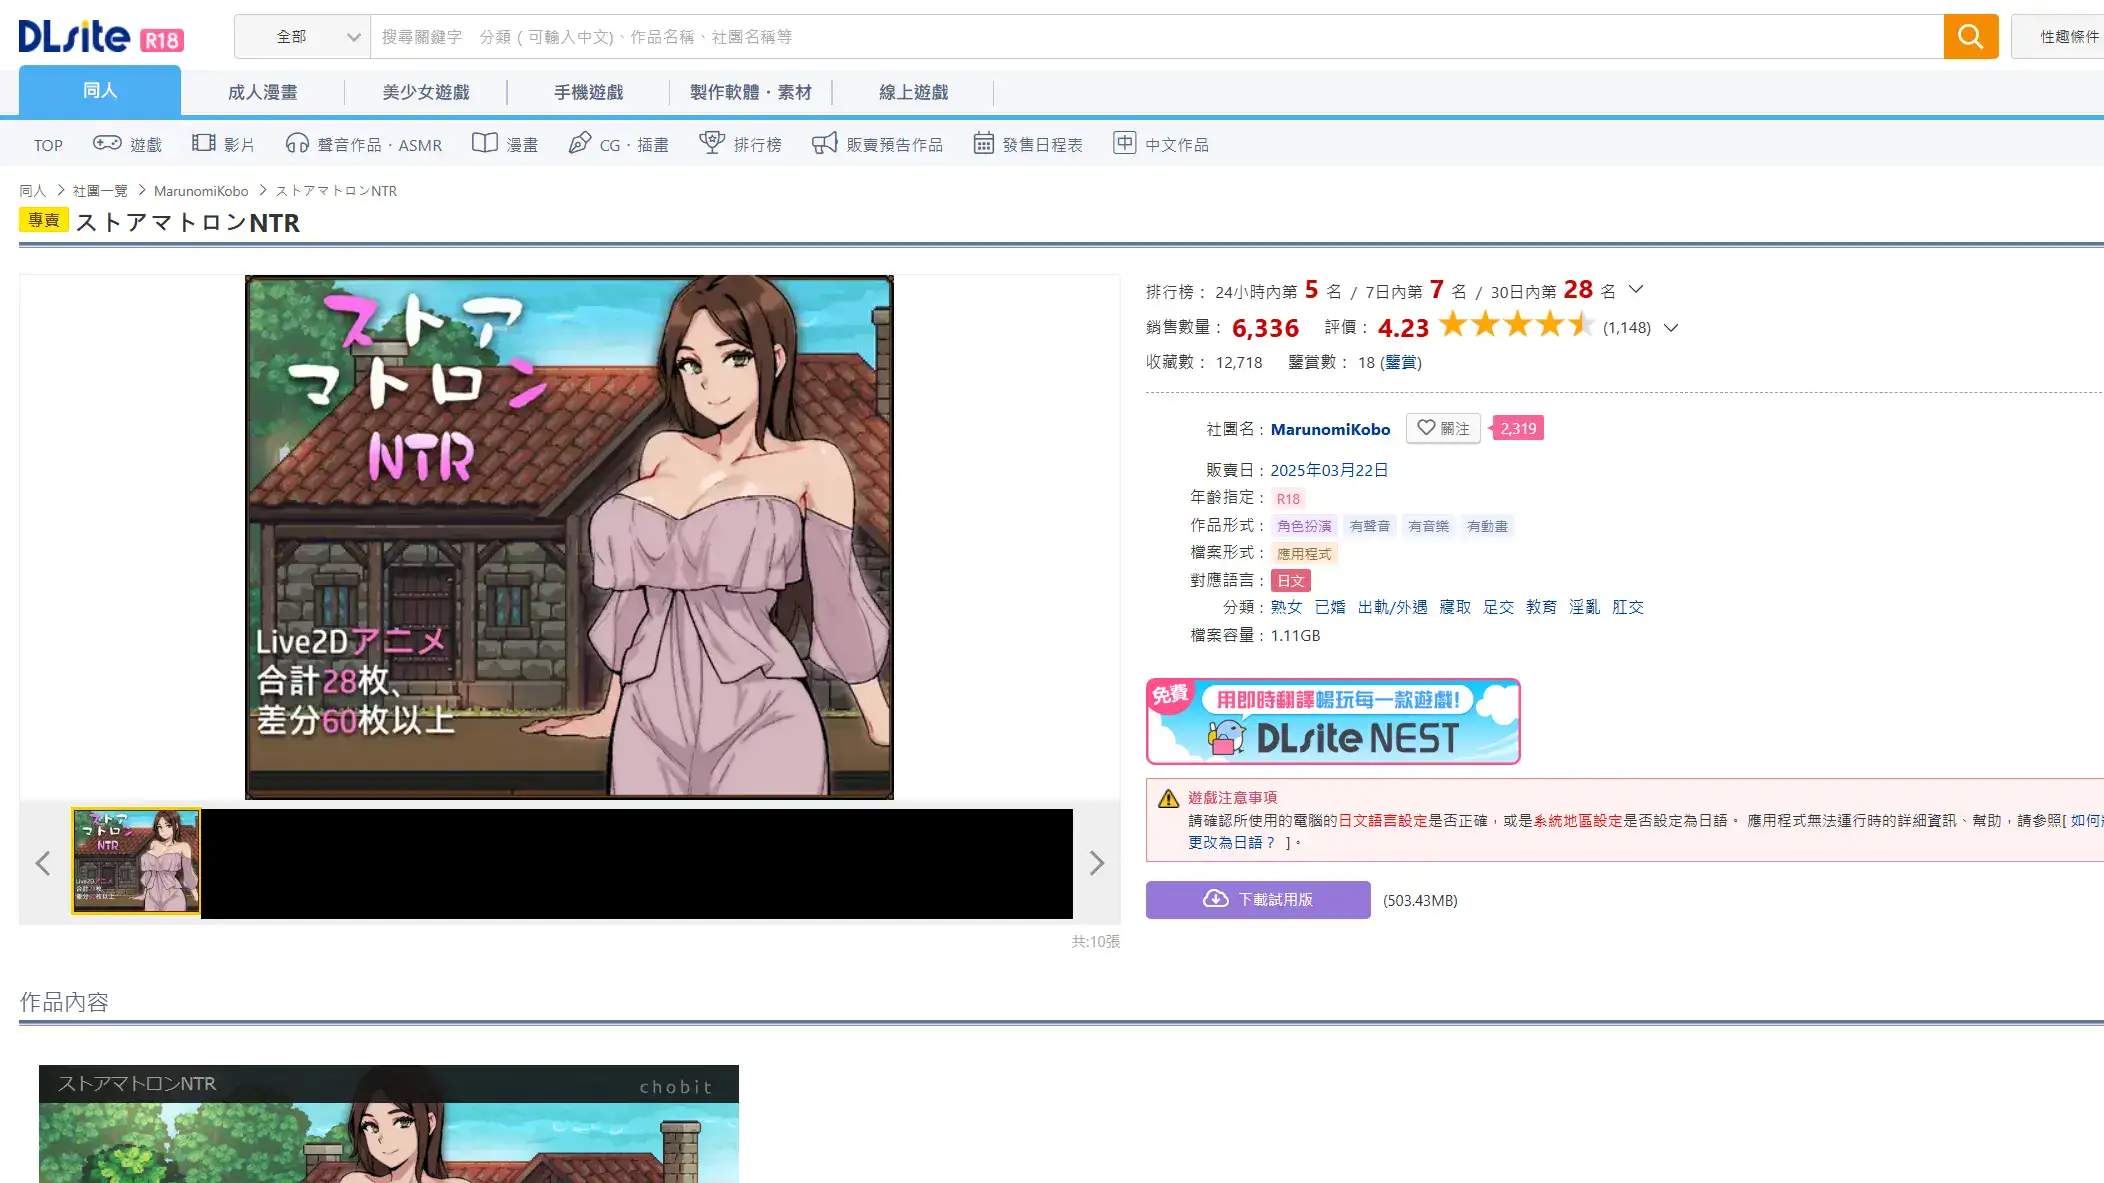Click the MarunomiKobo breadcrumb link
This screenshot has width=2104, height=1183.
tap(201, 191)
